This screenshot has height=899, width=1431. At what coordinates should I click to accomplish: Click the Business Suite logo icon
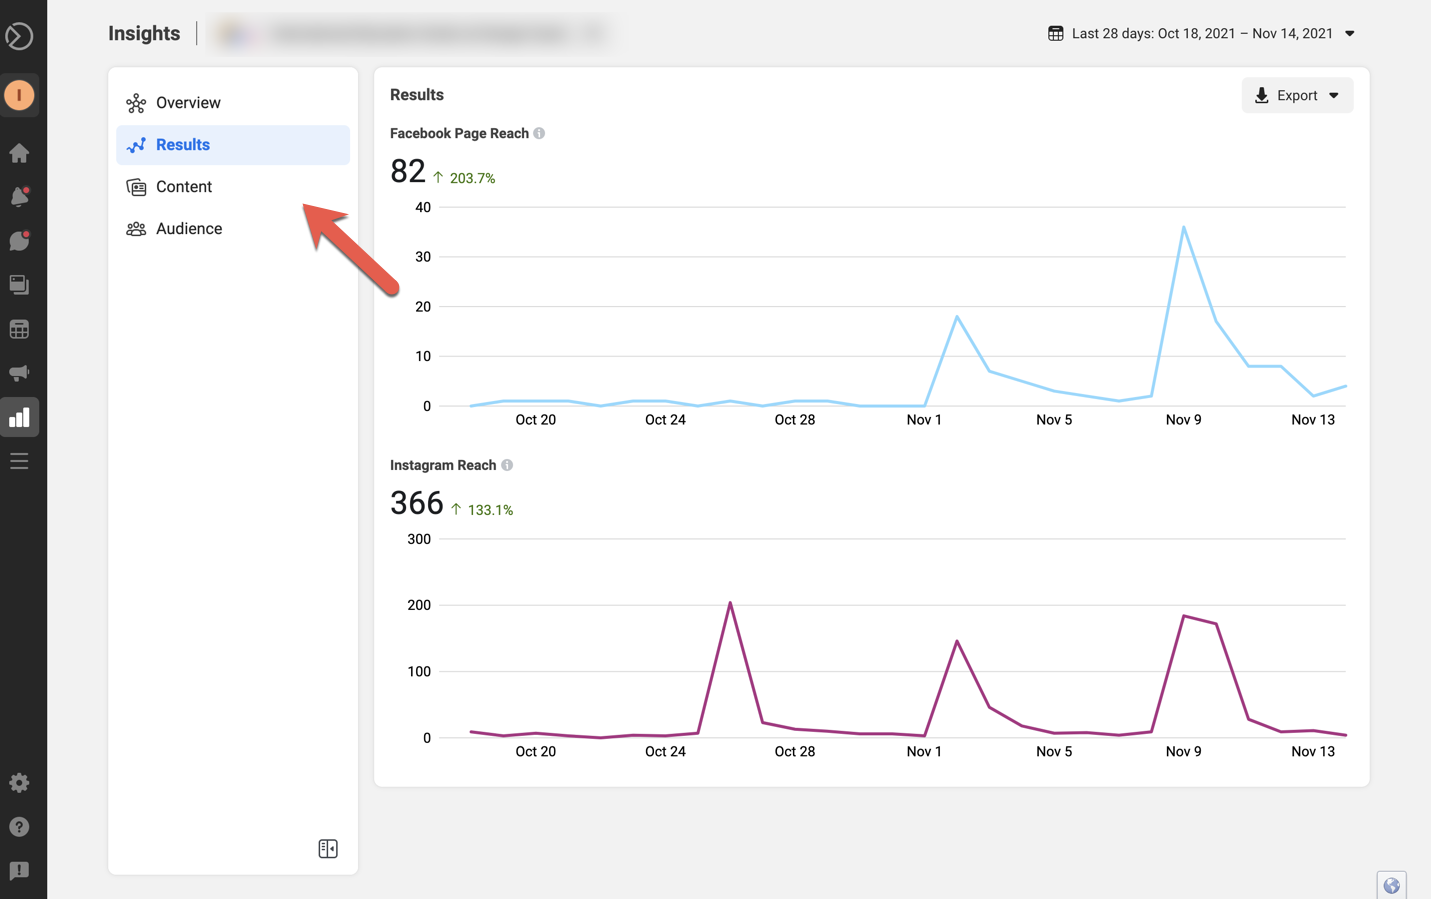(x=19, y=36)
